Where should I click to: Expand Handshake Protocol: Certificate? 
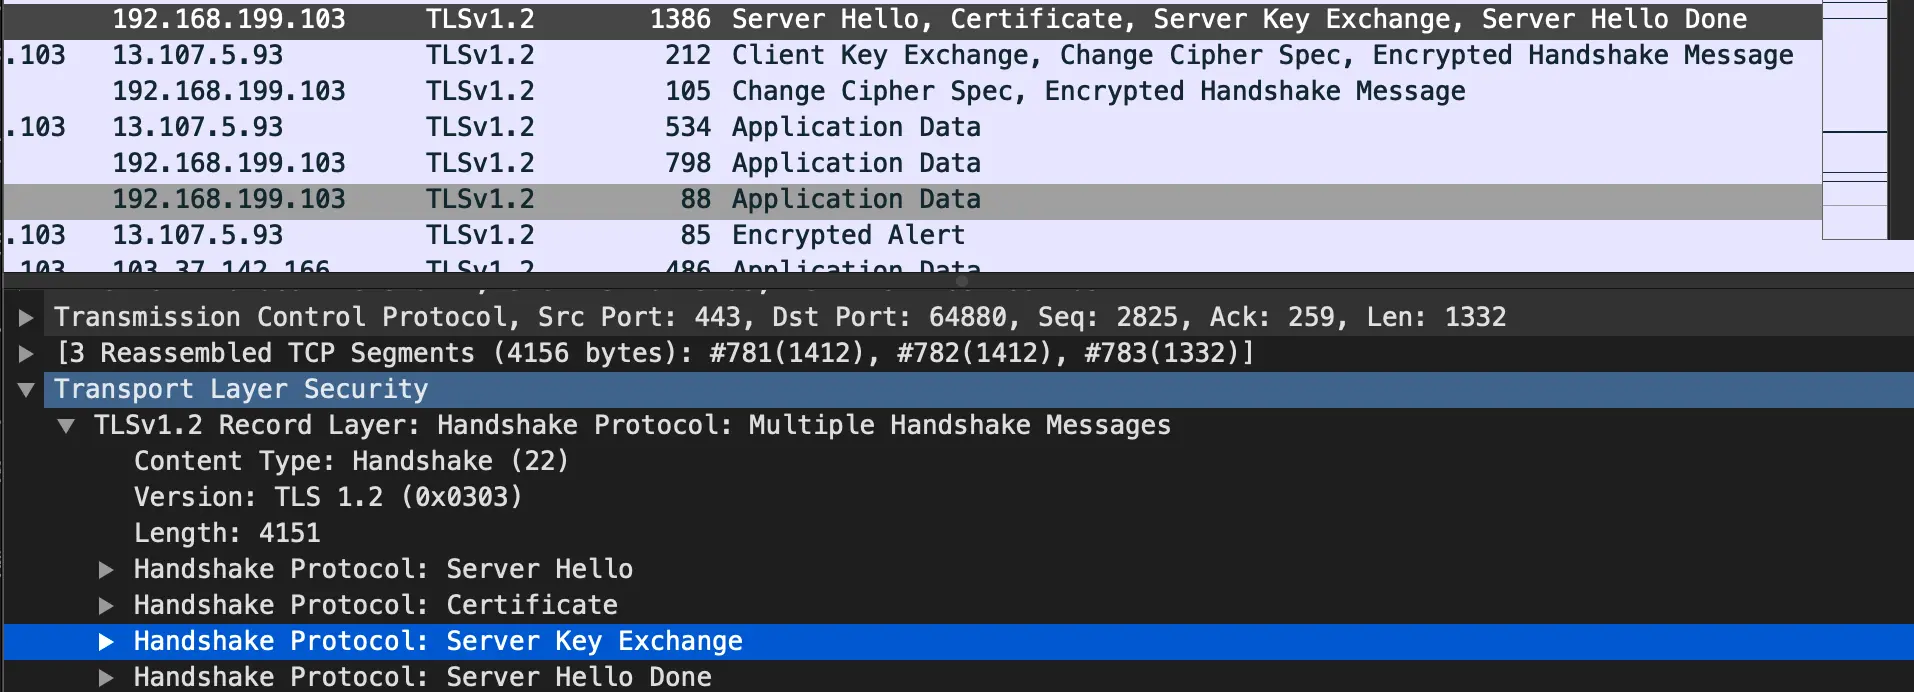[106, 606]
